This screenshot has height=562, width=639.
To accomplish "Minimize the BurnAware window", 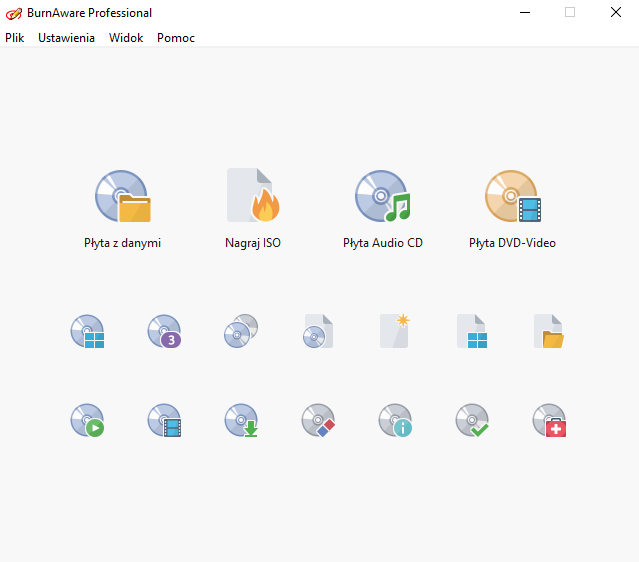I will click(x=525, y=13).
